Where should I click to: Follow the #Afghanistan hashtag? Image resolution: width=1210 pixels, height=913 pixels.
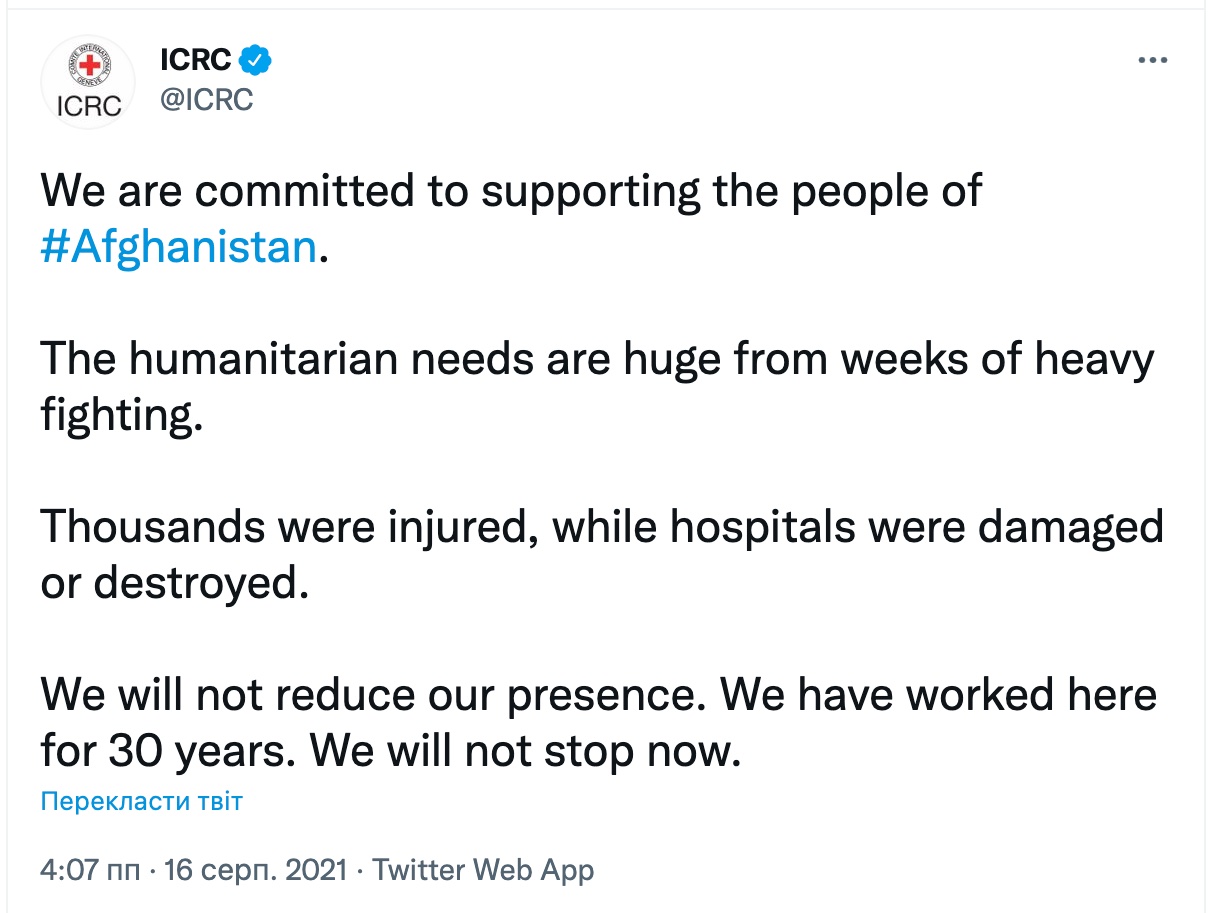pyautogui.click(x=179, y=246)
